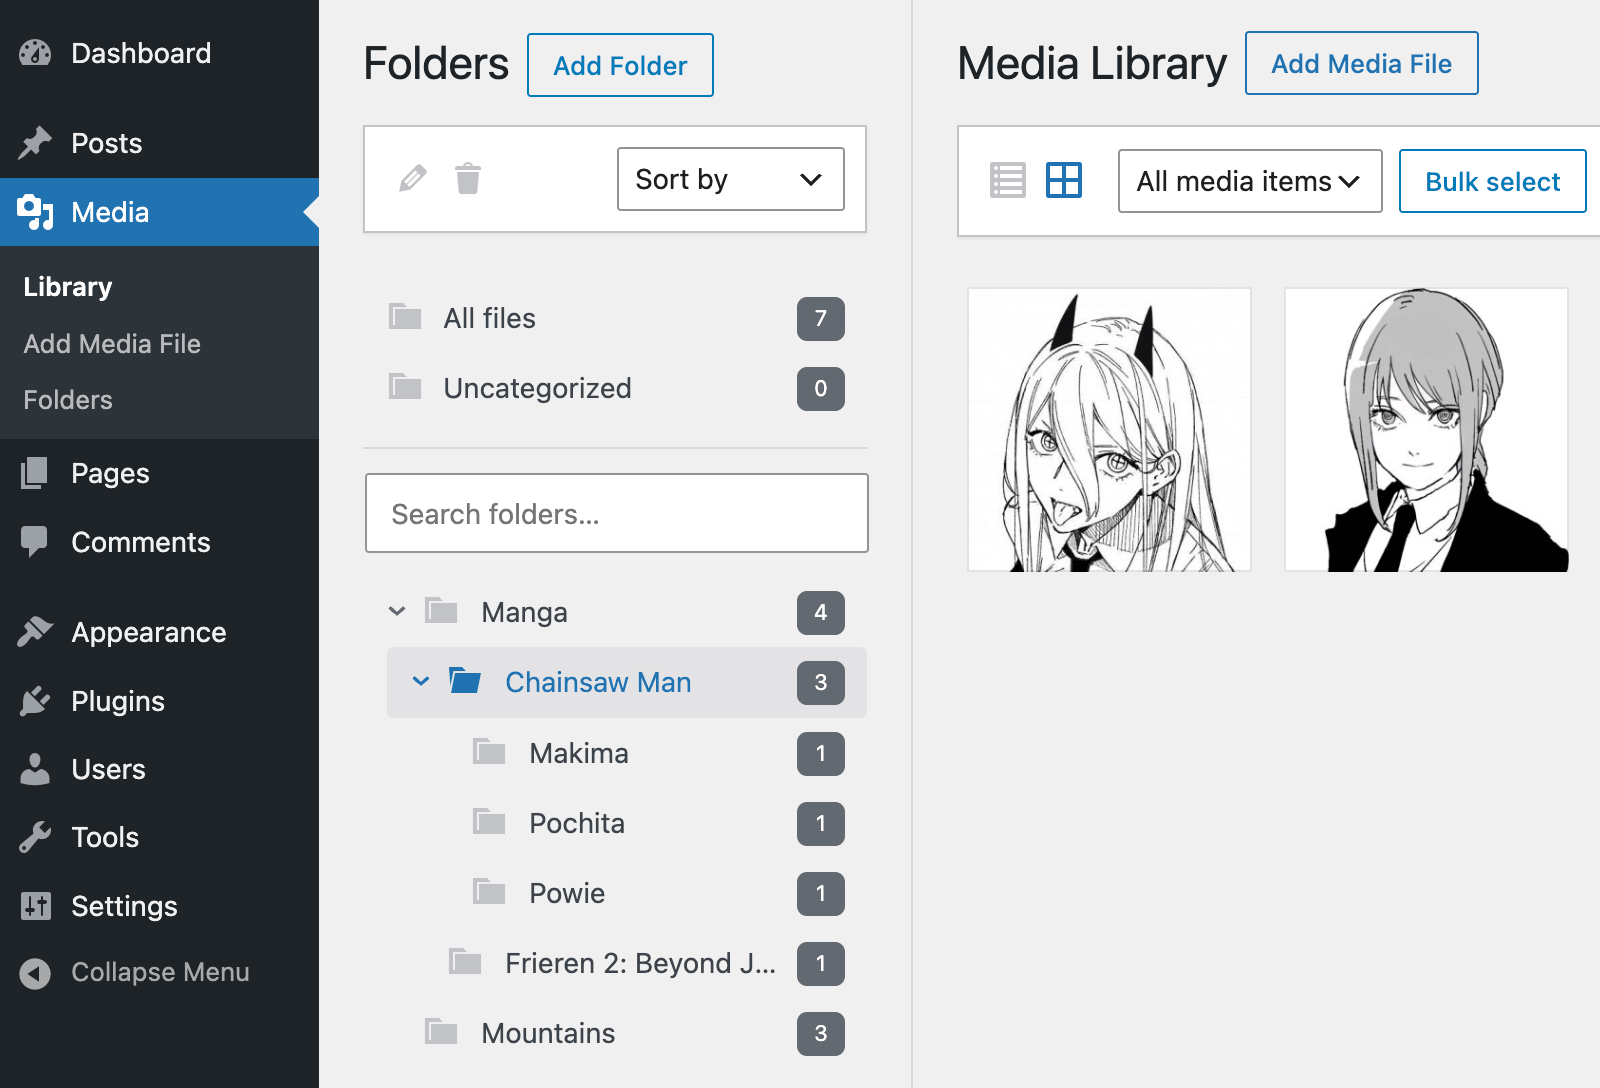This screenshot has width=1600, height=1088.
Task: Click the Appearance paintbrush icon
Action: pos(35,632)
